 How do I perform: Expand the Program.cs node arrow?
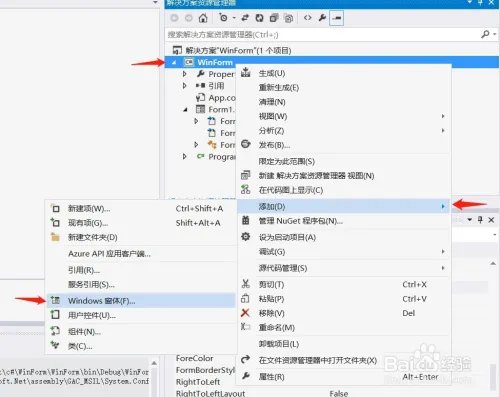tap(185, 156)
